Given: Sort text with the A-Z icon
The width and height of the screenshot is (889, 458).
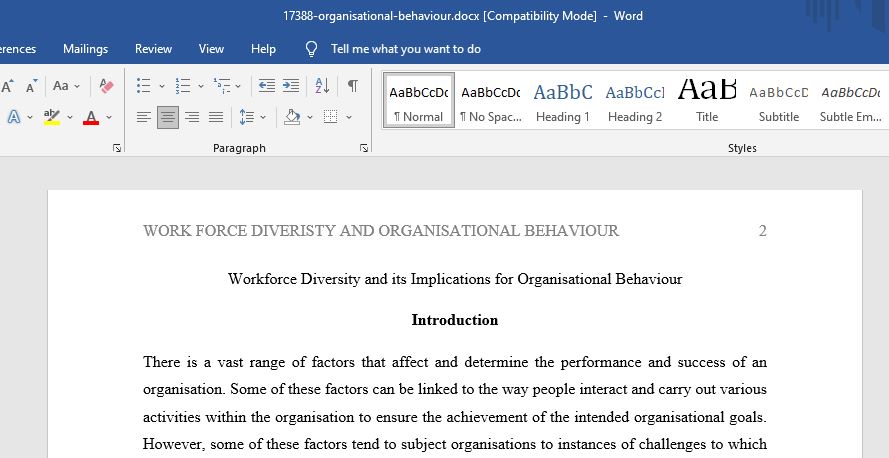Looking at the screenshot, I should tap(322, 86).
